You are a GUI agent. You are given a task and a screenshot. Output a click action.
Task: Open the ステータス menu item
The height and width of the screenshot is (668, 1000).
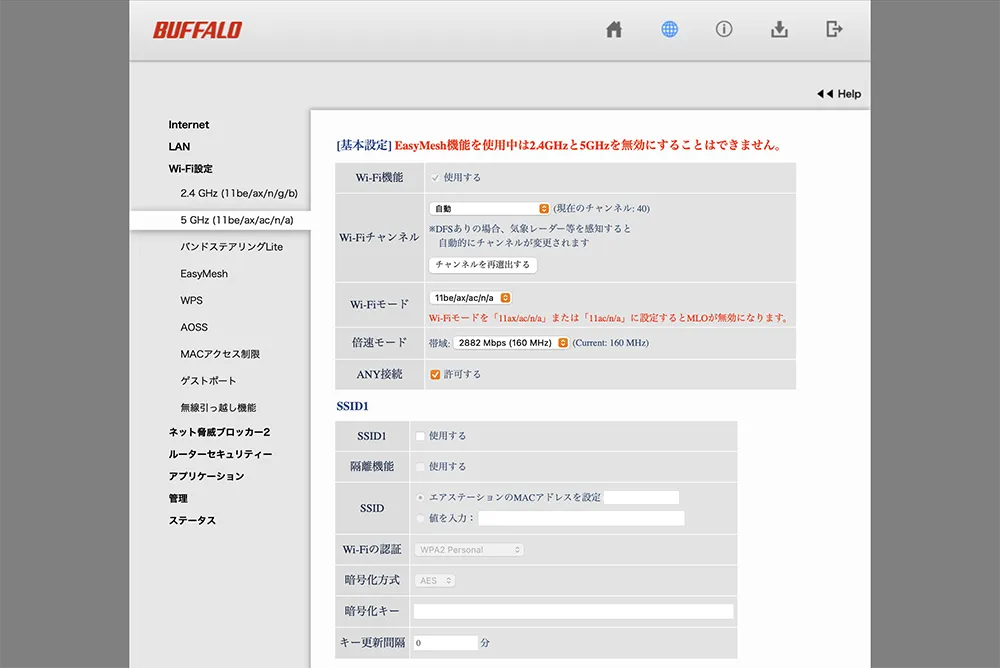coord(192,521)
